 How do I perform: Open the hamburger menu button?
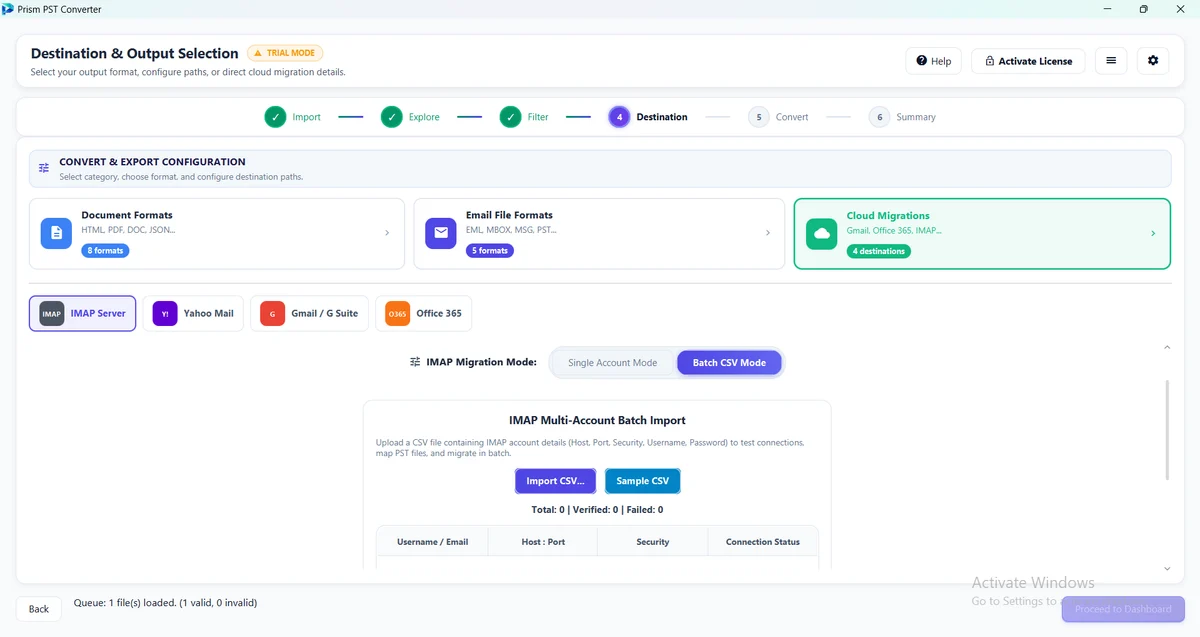[x=1111, y=61]
